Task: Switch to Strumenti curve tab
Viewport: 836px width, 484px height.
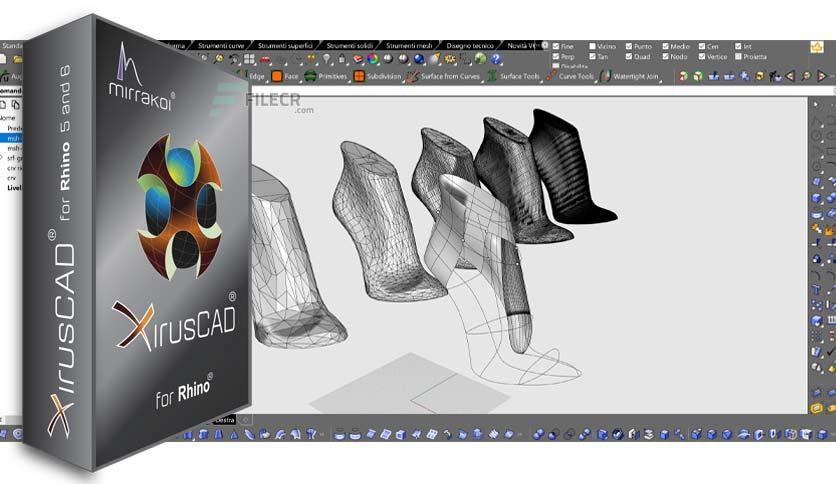Action: pos(221,46)
